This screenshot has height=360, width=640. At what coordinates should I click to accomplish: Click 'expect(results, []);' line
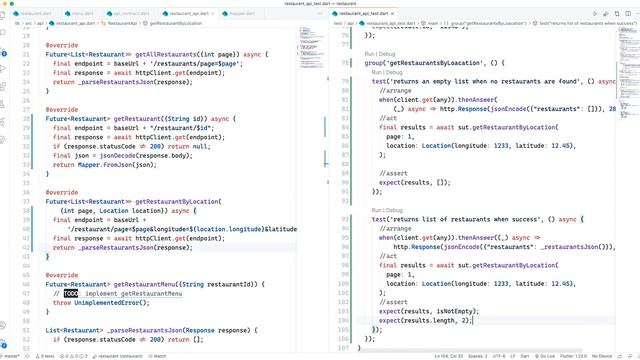415,182
